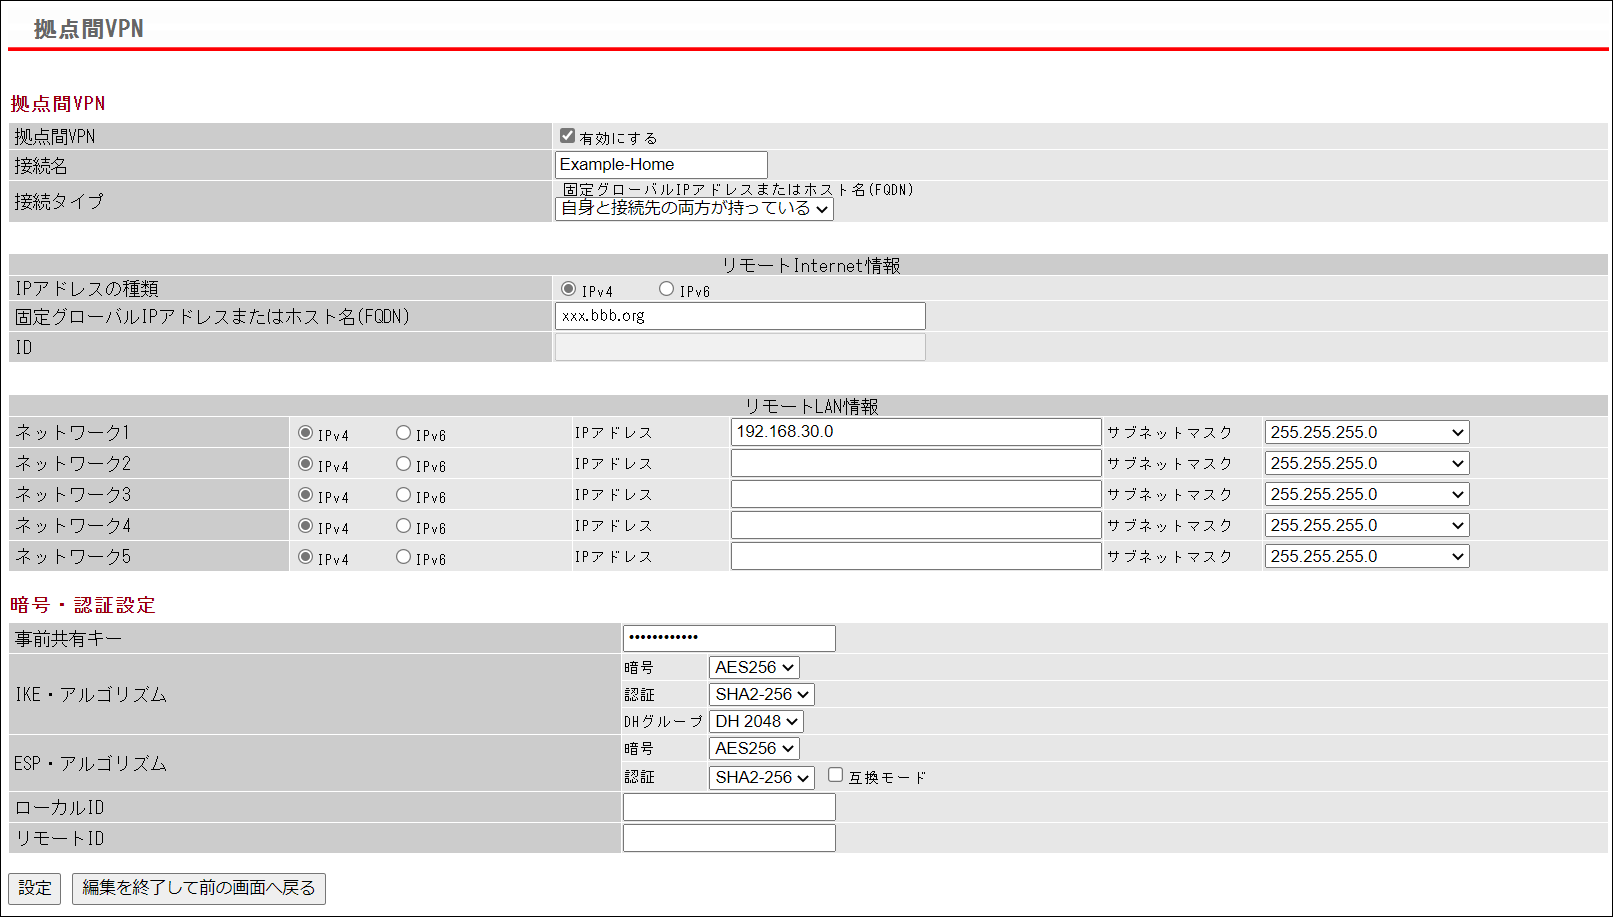Open the DH 2048 group dropdown

(756, 721)
